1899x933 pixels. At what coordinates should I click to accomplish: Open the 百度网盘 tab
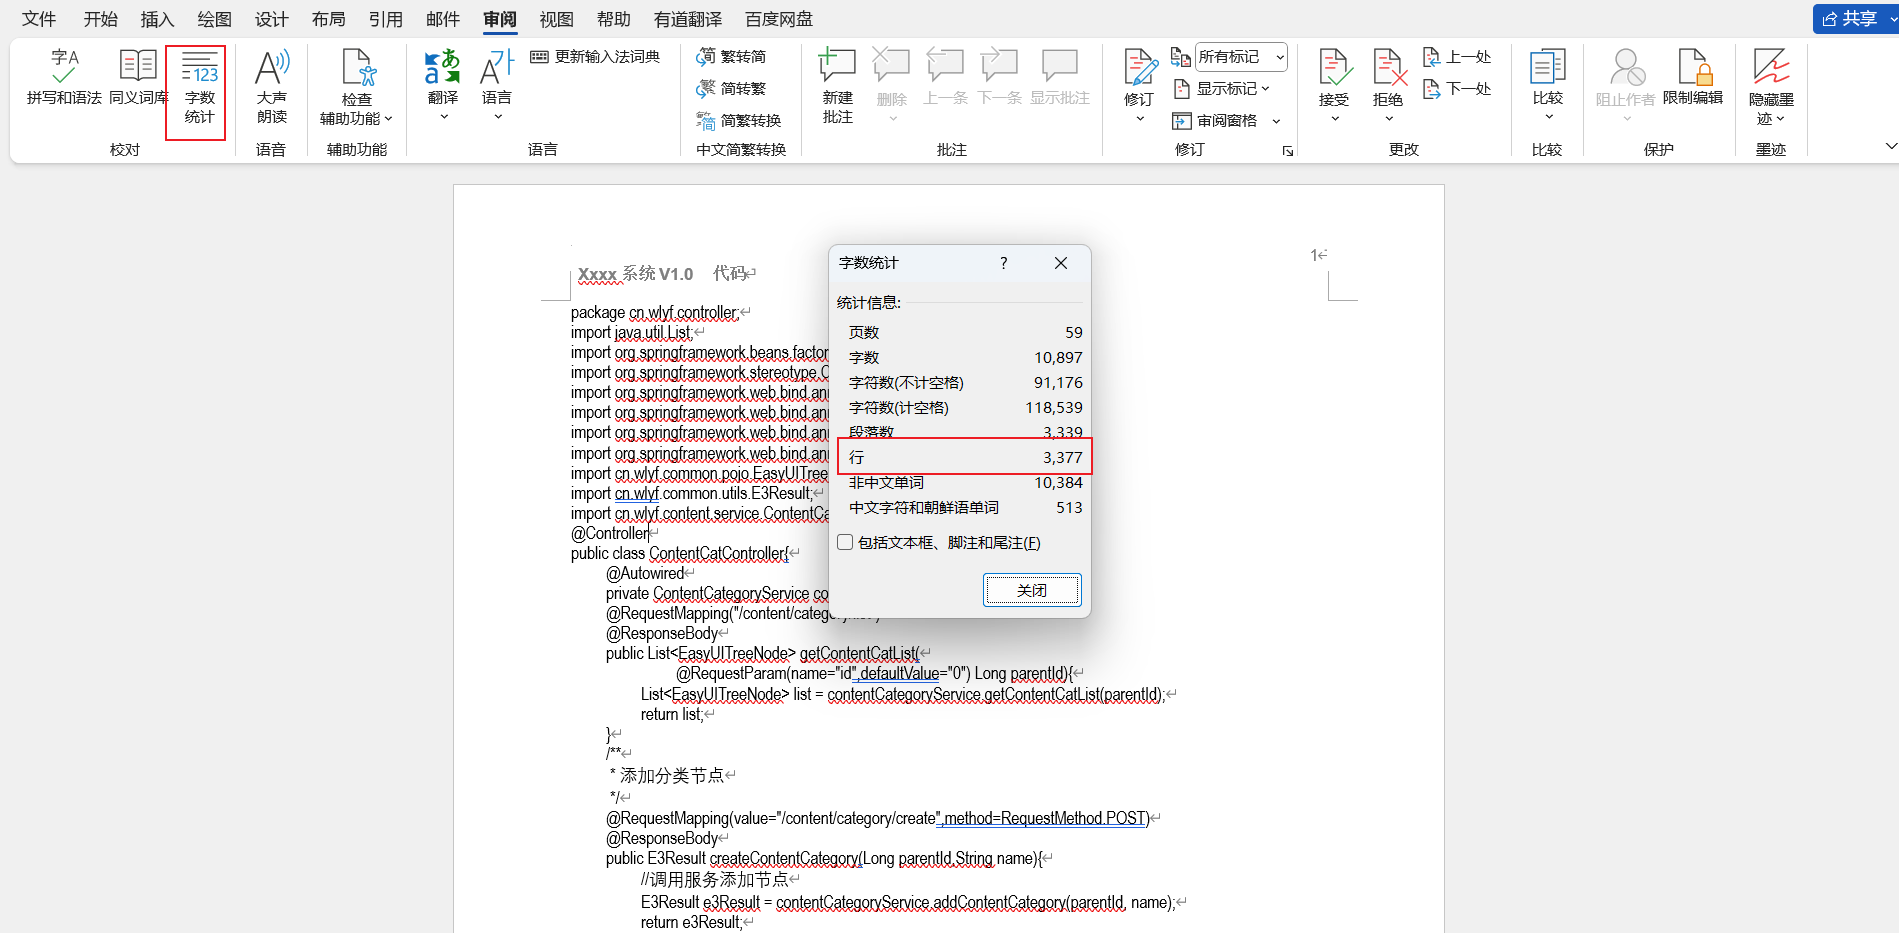tap(779, 19)
